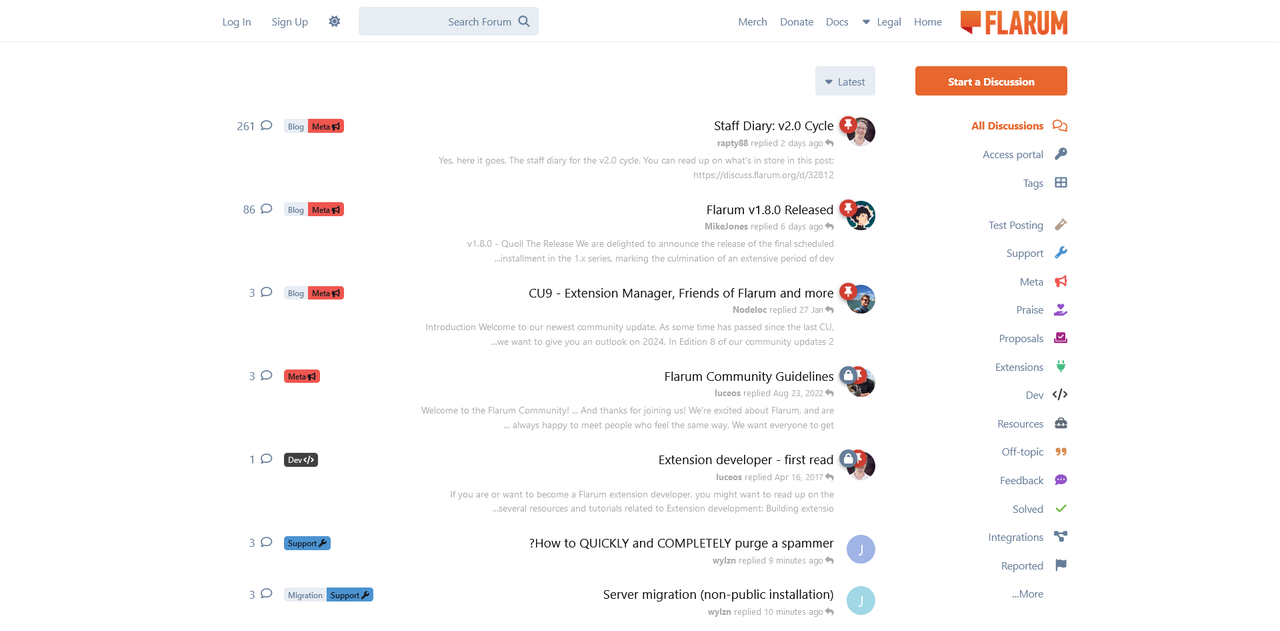Open the Flarum v1.8.0 Released discussion
Image resolution: width=1280 pixels, height=631 pixels.
pos(770,210)
